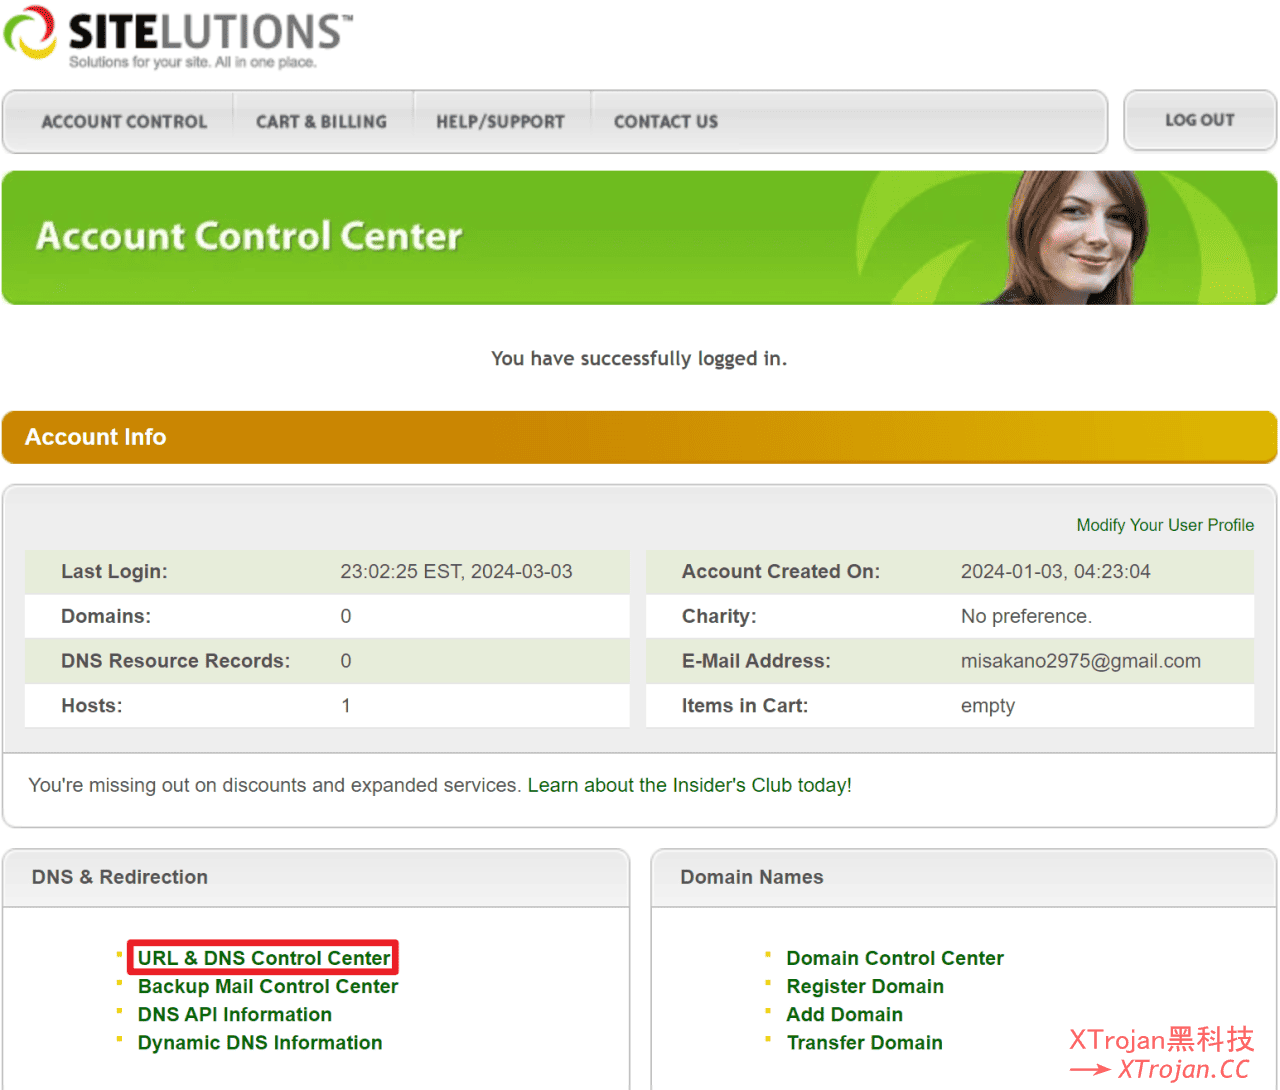1280x1090 pixels.
Task: Click the Account Info heading
Action: 96,437
